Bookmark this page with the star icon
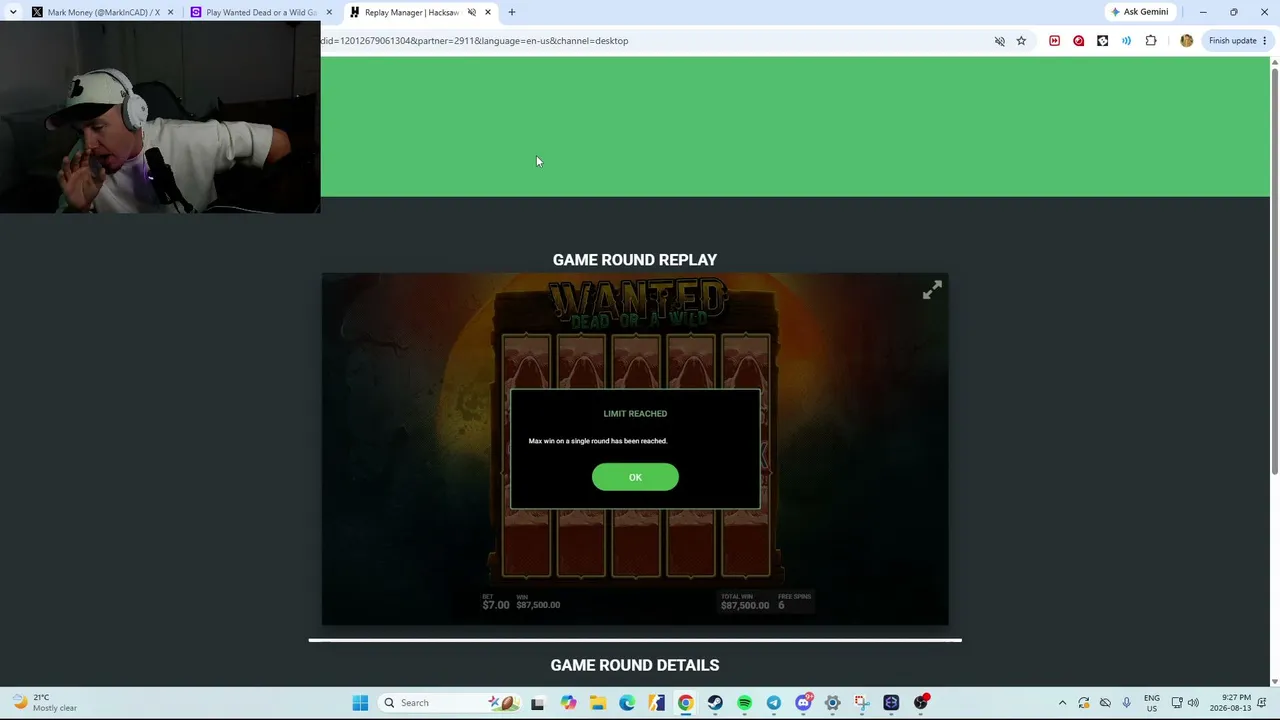 [1021, 41]
